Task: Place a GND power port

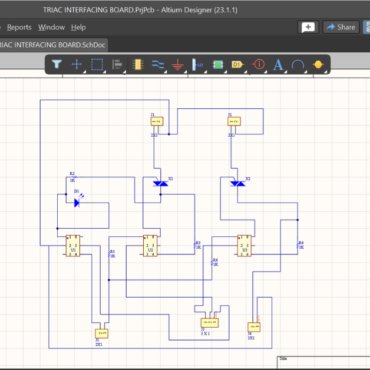Action: [178, 65]
